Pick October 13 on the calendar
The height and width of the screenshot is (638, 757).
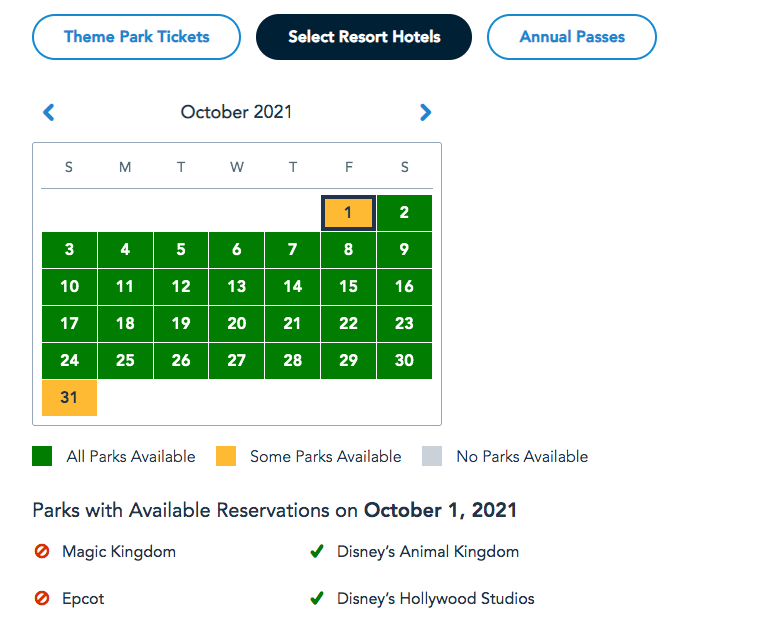237,286
